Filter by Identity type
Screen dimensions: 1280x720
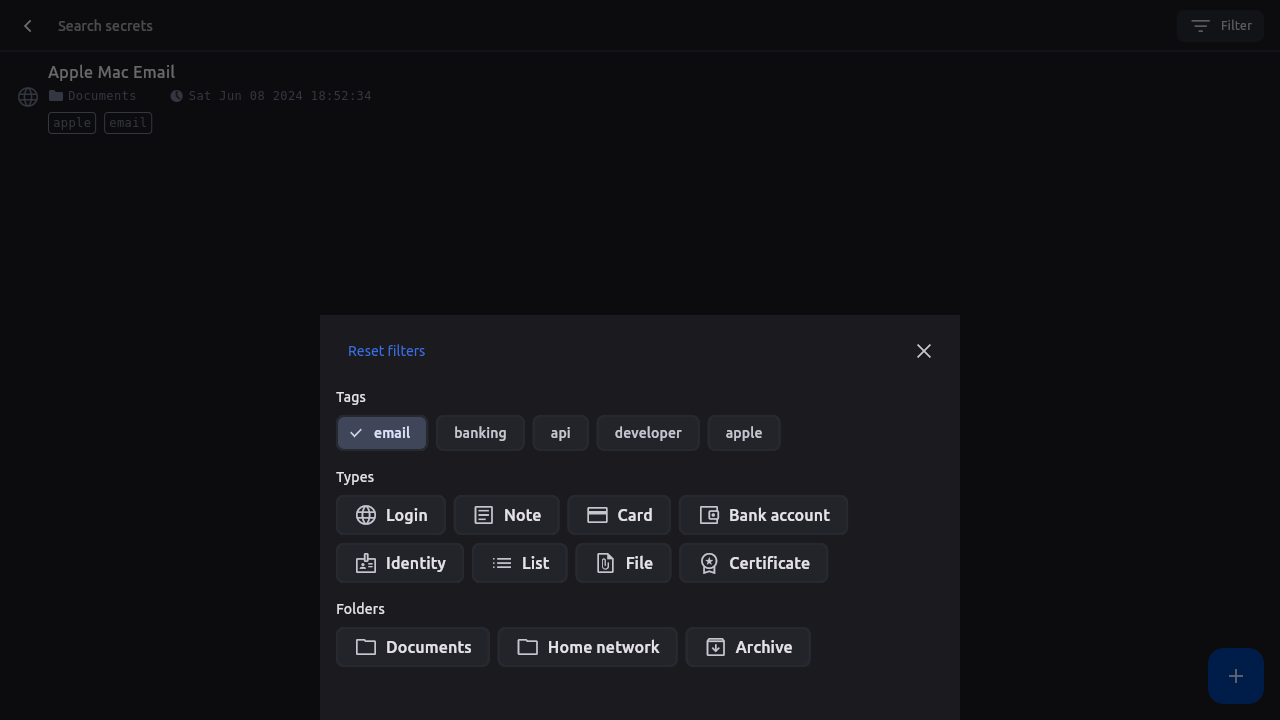point(400,563)
